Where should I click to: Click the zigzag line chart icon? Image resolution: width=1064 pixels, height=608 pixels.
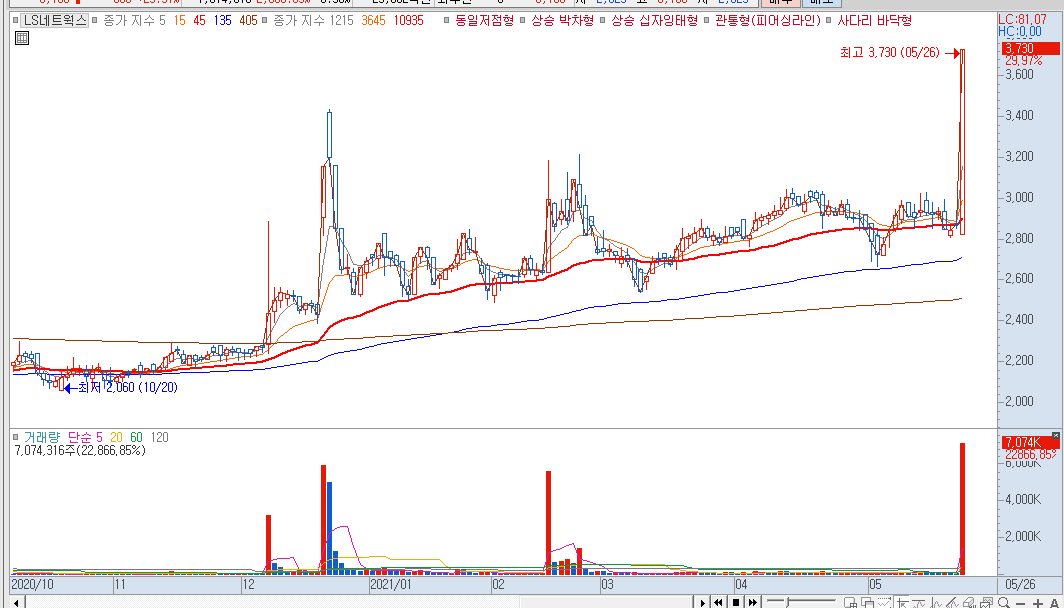tap(936, 603)
